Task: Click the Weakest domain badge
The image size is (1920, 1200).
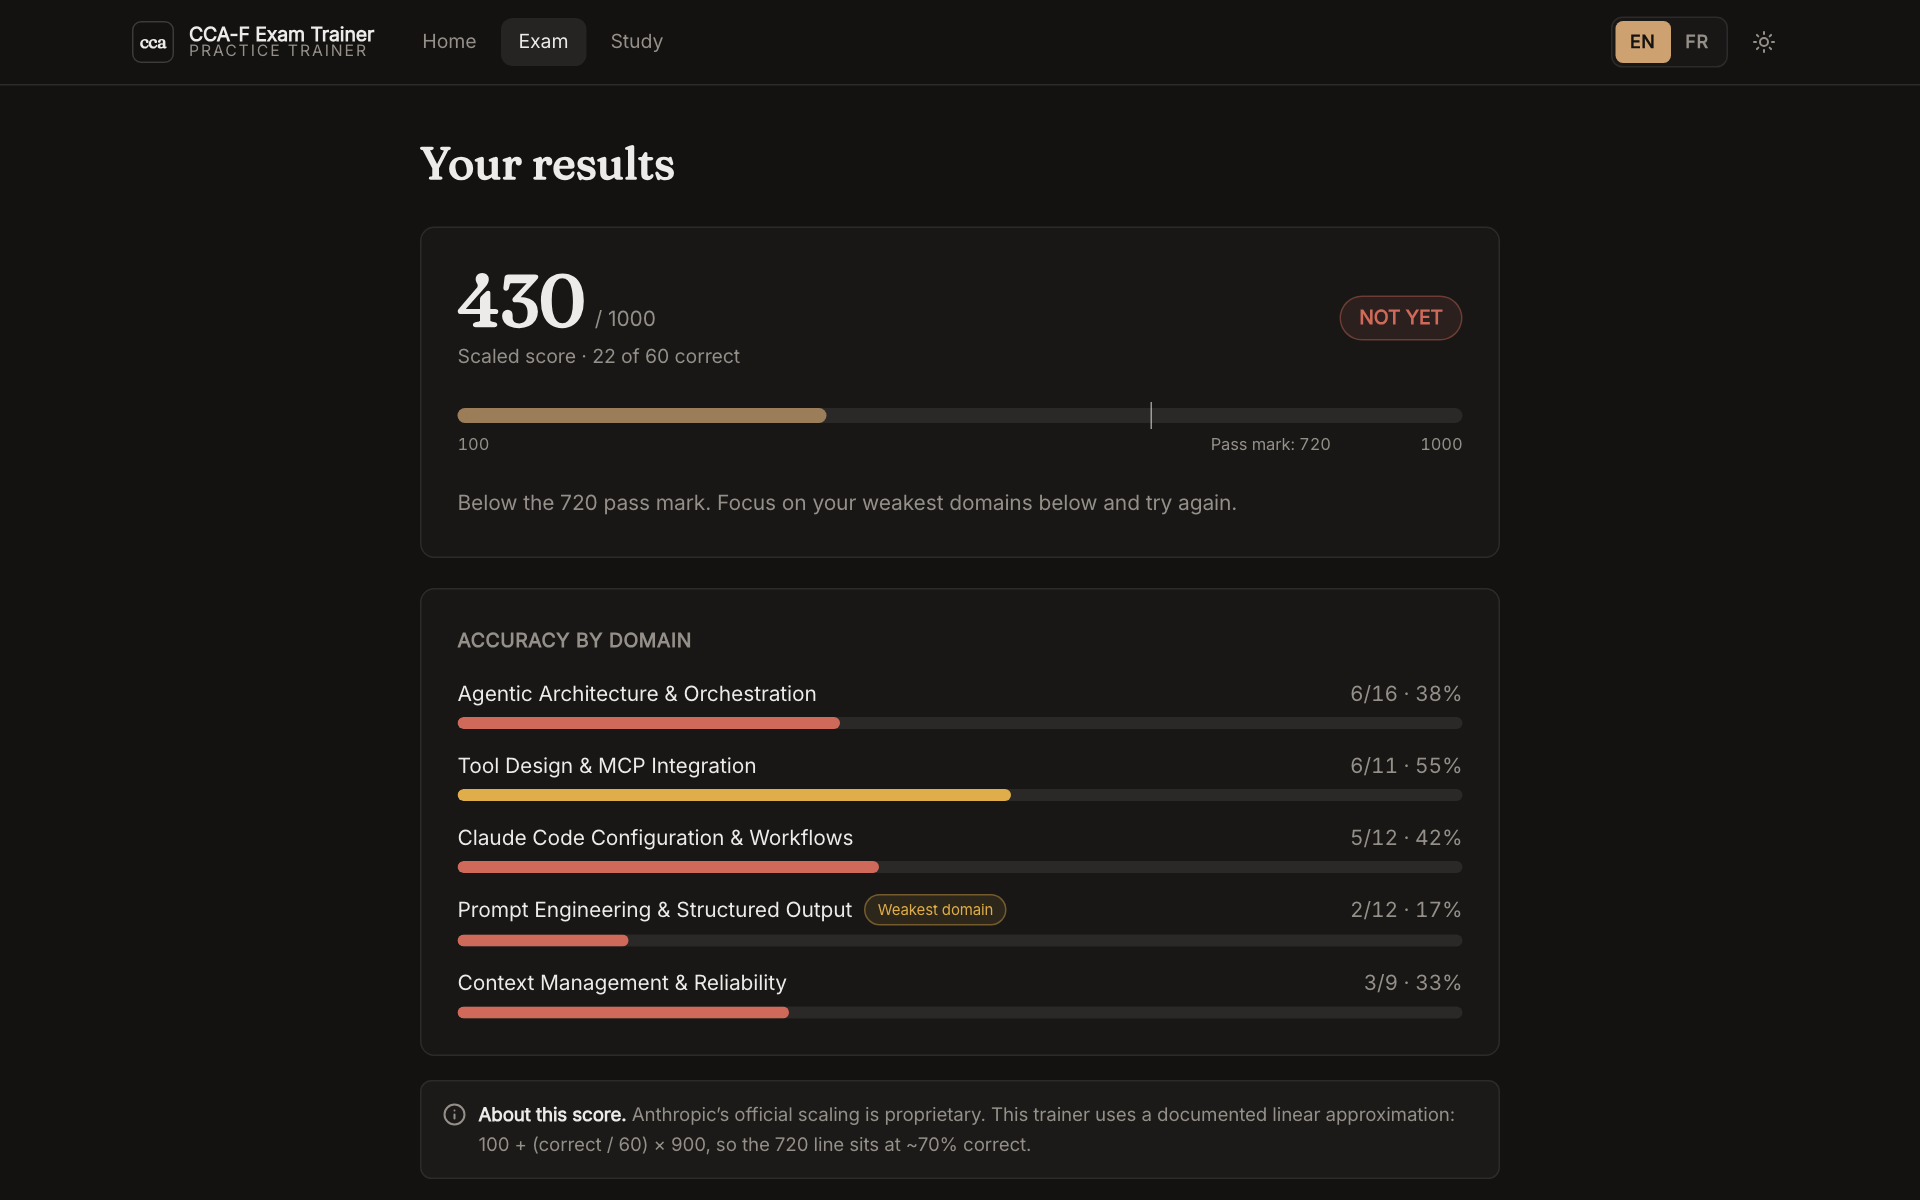Action: click(935, 910)
